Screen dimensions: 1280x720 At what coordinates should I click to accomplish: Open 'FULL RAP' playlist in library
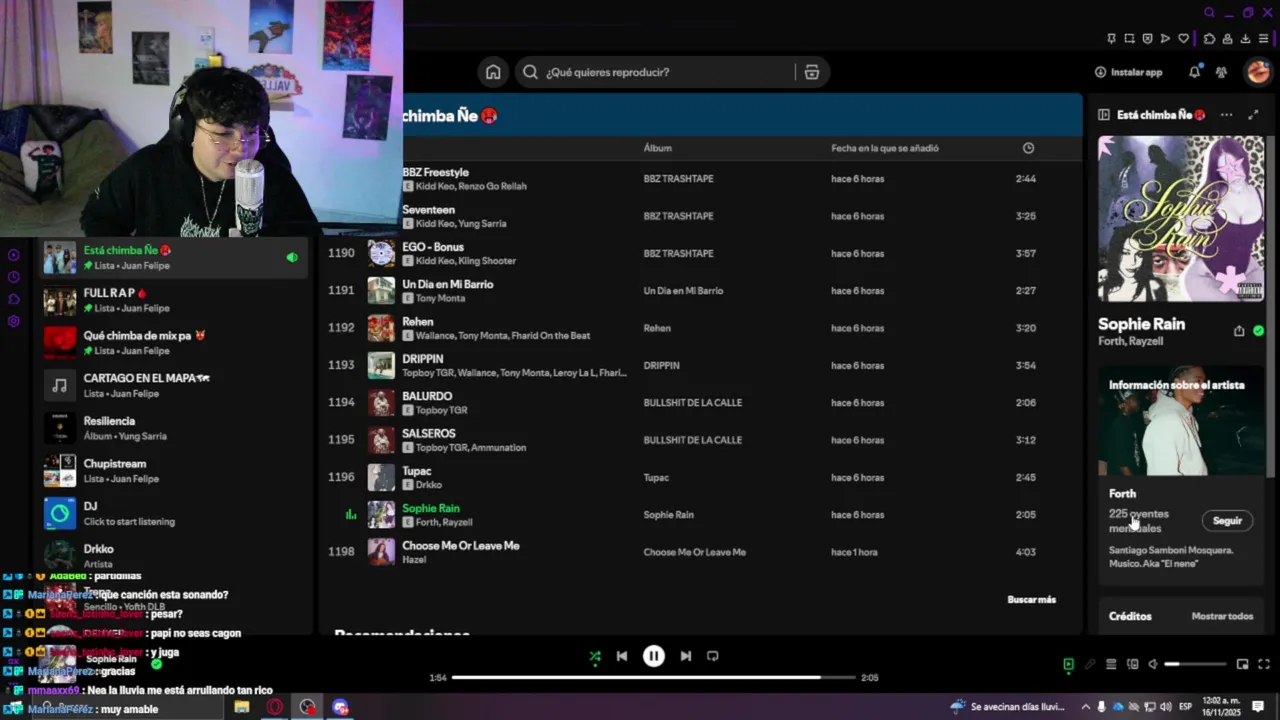click(x=175, y=300)
